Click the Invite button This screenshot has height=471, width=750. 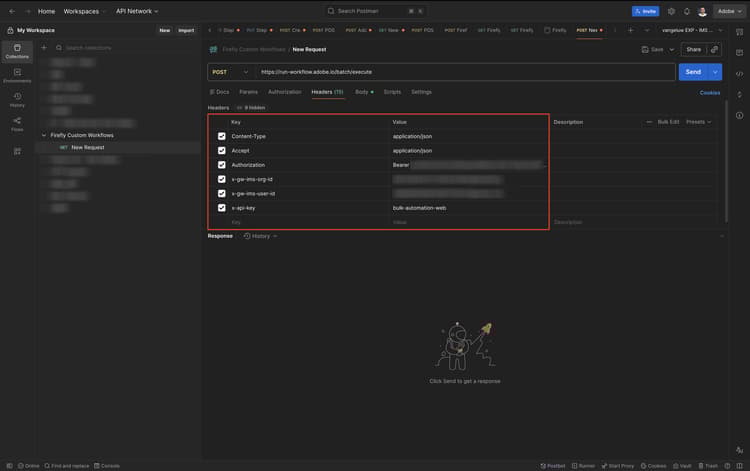coord(645,11)
